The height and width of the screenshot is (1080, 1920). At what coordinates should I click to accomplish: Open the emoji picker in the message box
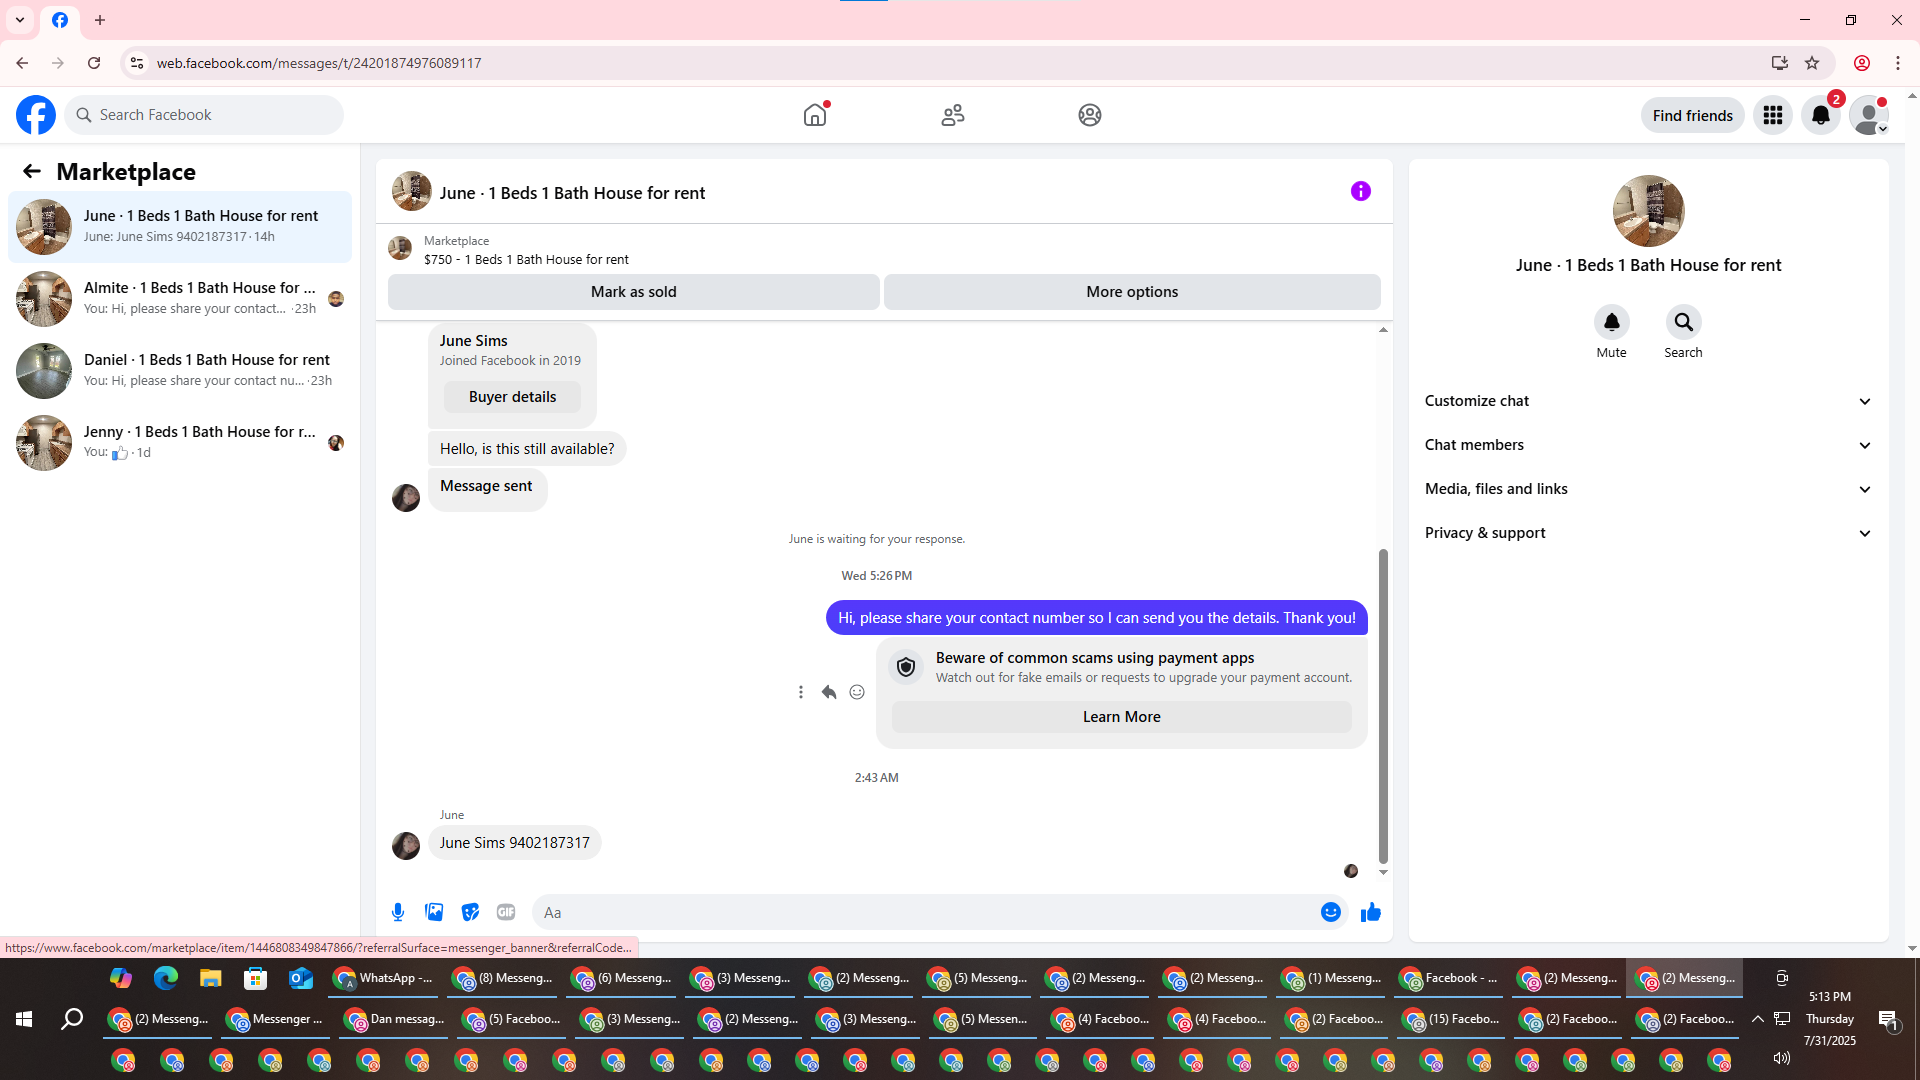(1330, 912)
